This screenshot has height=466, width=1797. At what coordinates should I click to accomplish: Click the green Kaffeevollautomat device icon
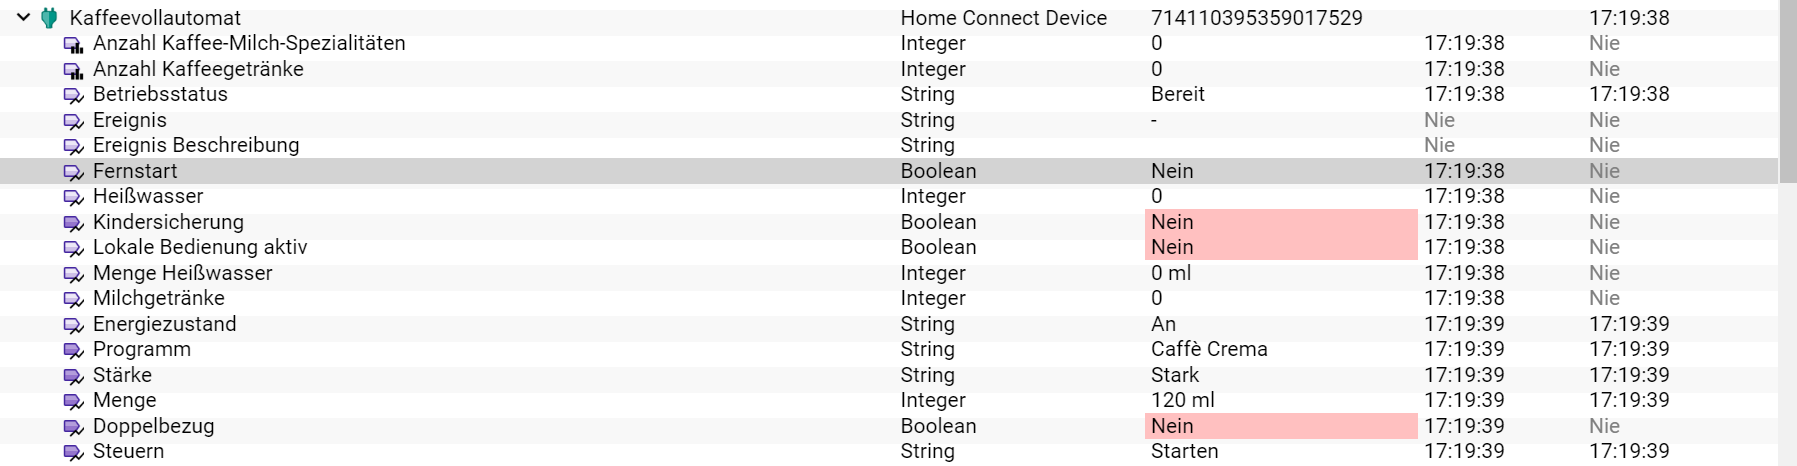click(49, 18)
